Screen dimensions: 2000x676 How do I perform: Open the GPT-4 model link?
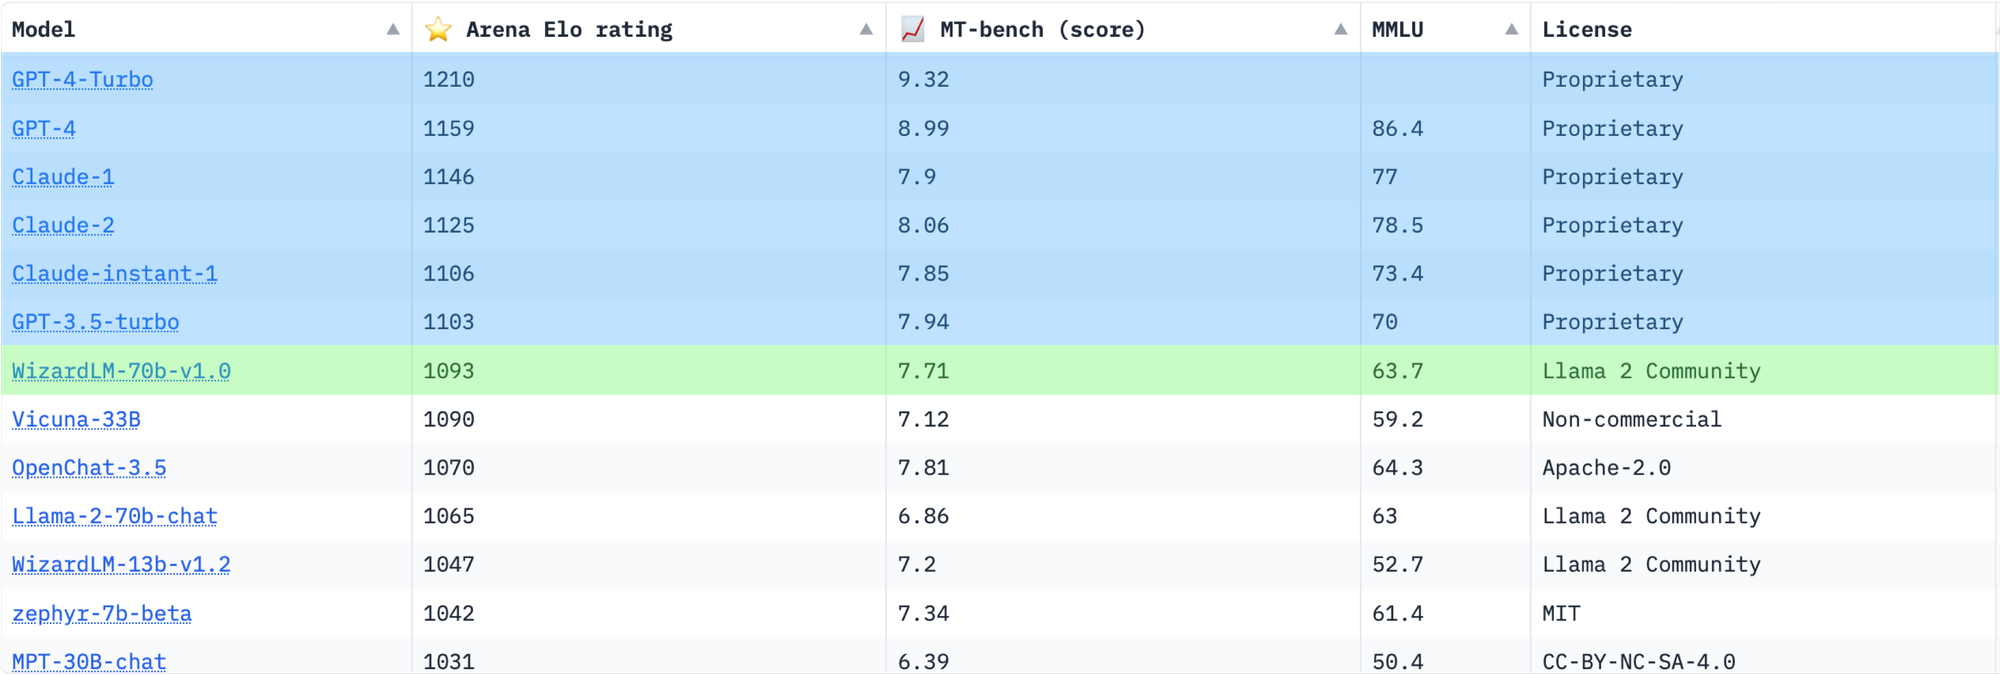(44, 128)
